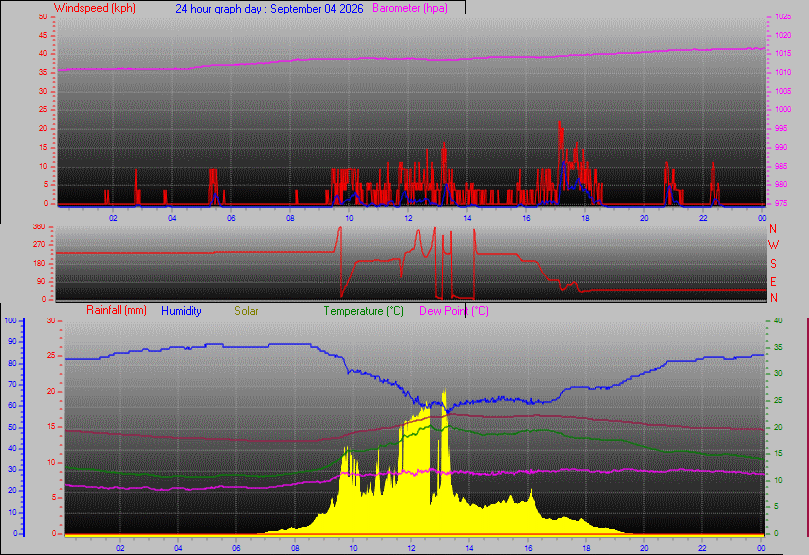
Task: Select the 90 value on blue humidity axis
Action: coord(12,341)
